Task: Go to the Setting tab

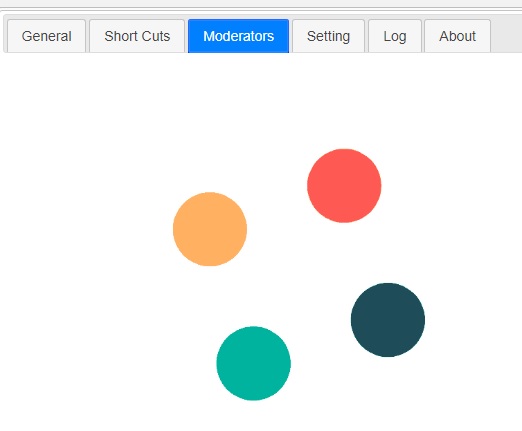Action: point(328,36)
